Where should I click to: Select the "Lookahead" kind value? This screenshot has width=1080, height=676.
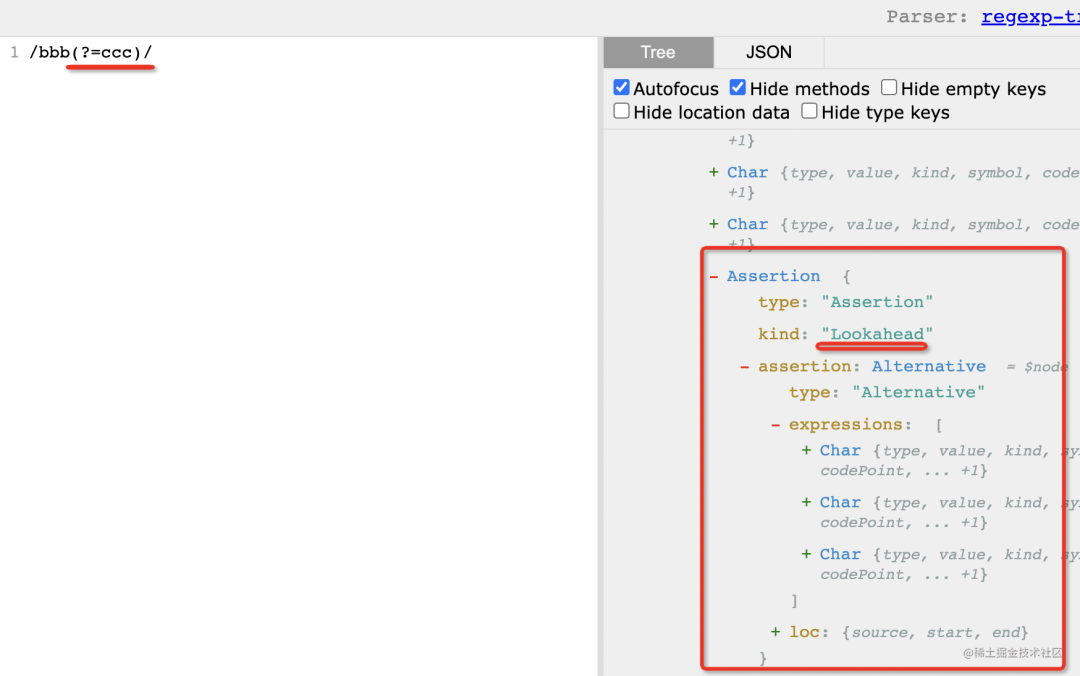876,334
